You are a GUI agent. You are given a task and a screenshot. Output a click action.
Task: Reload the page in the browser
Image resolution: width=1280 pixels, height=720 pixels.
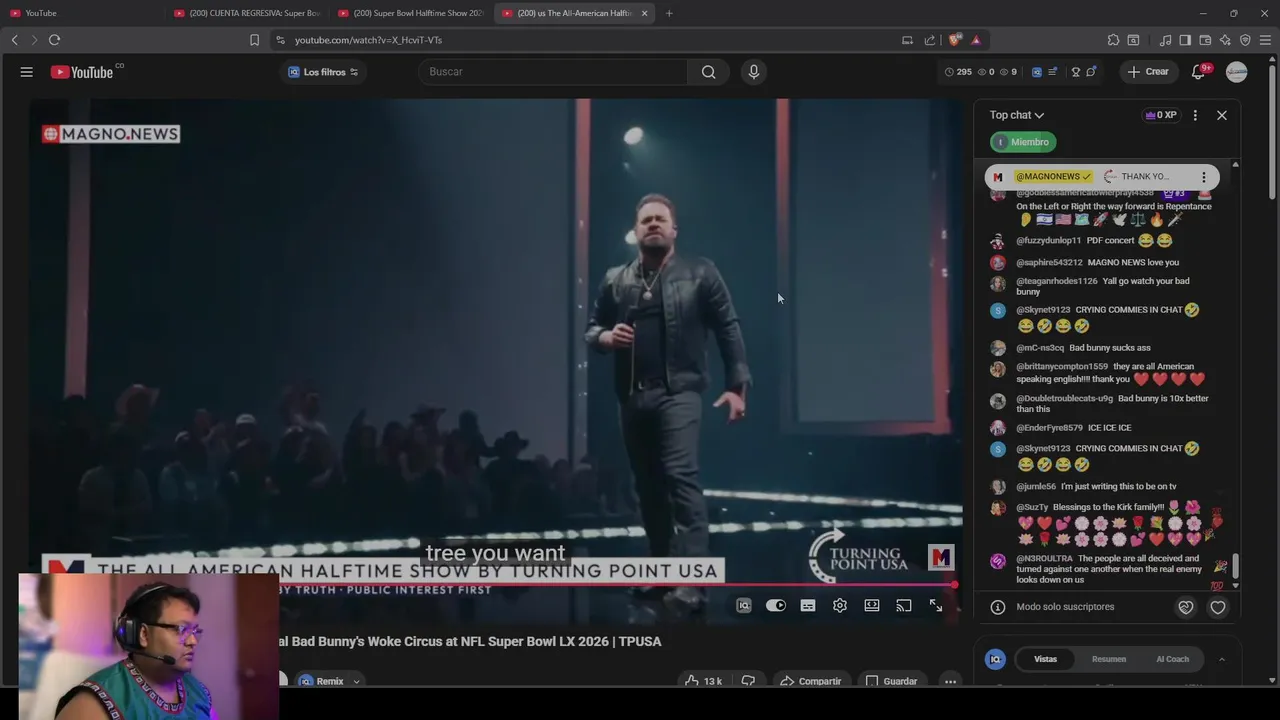click(x=54, y=40)
